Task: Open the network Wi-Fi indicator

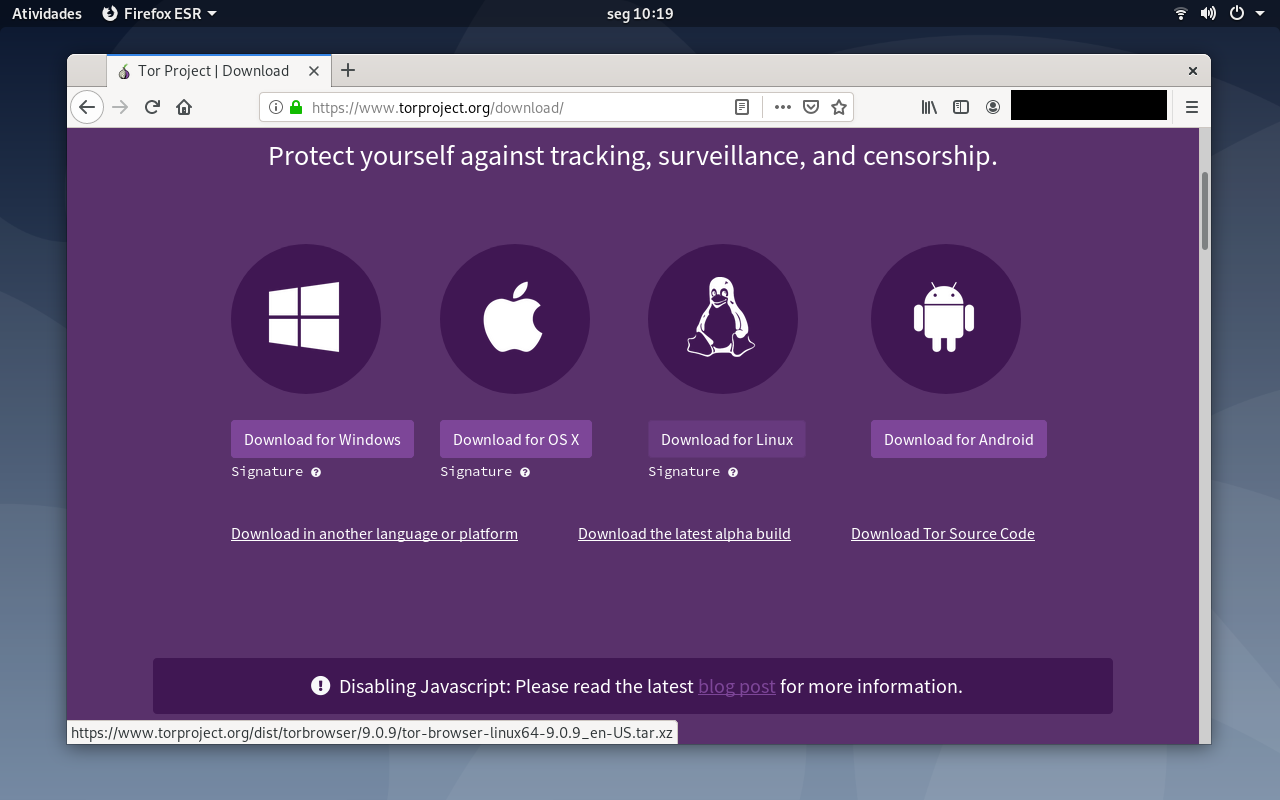Action: click(x=1181, y=13)
